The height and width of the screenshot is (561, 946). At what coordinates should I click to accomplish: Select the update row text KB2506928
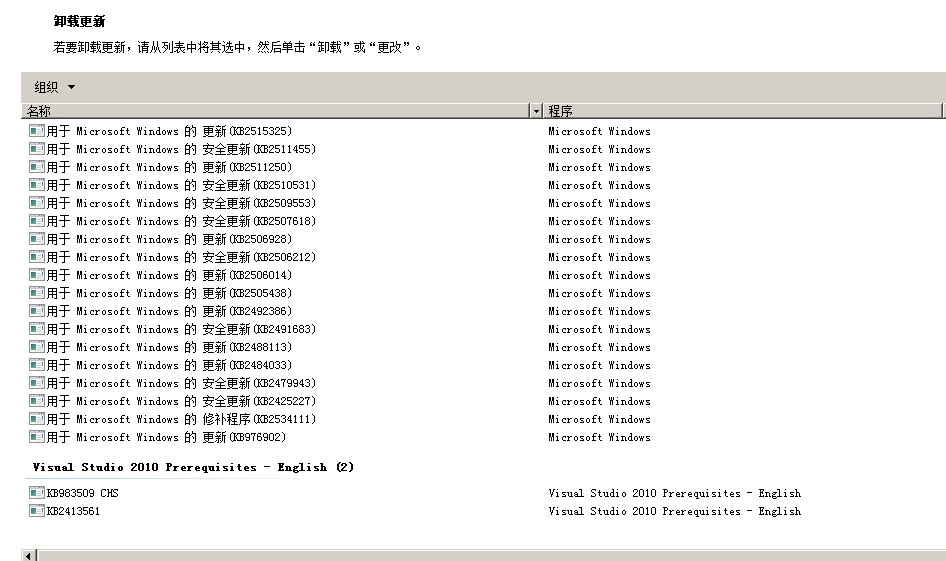point(170,239)
